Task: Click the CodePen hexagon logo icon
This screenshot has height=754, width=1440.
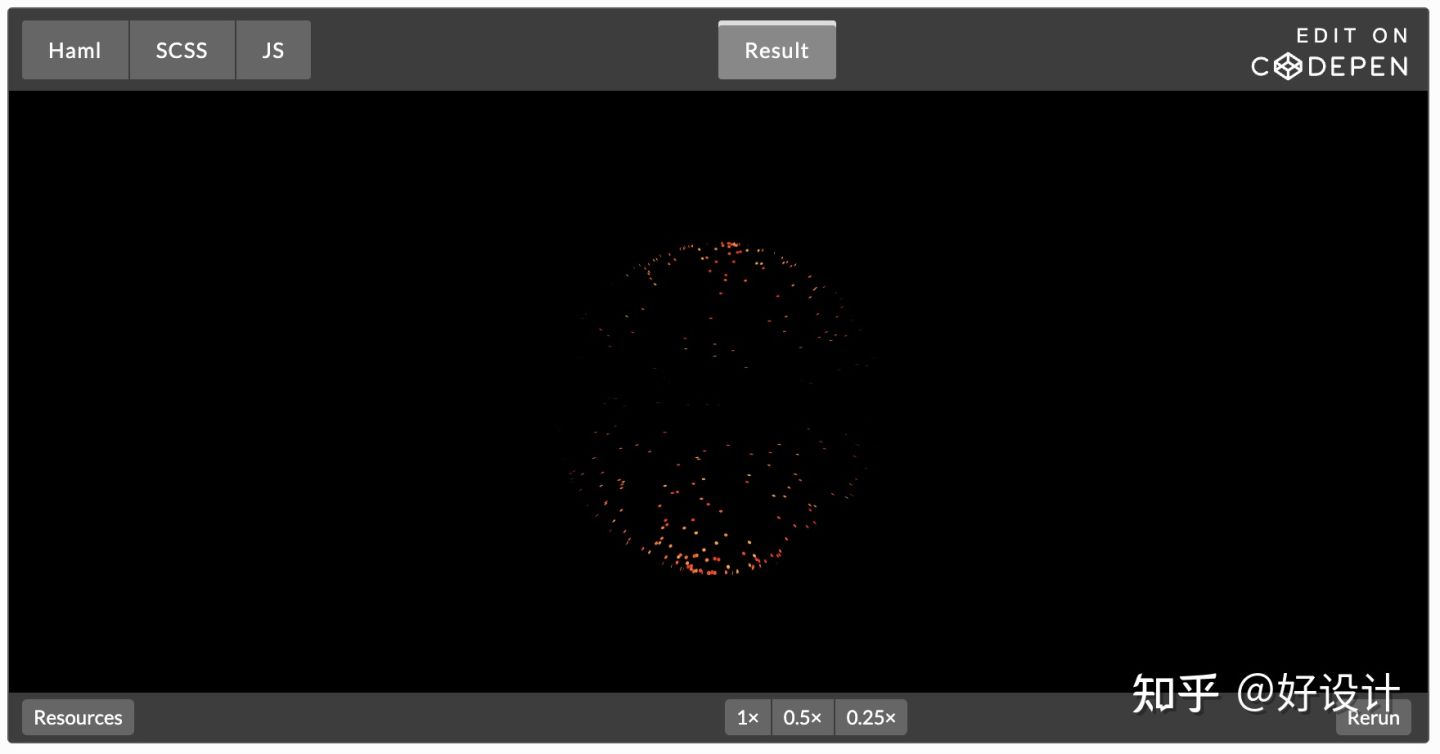Action: pyautogui.click(x=1289, y=66)
